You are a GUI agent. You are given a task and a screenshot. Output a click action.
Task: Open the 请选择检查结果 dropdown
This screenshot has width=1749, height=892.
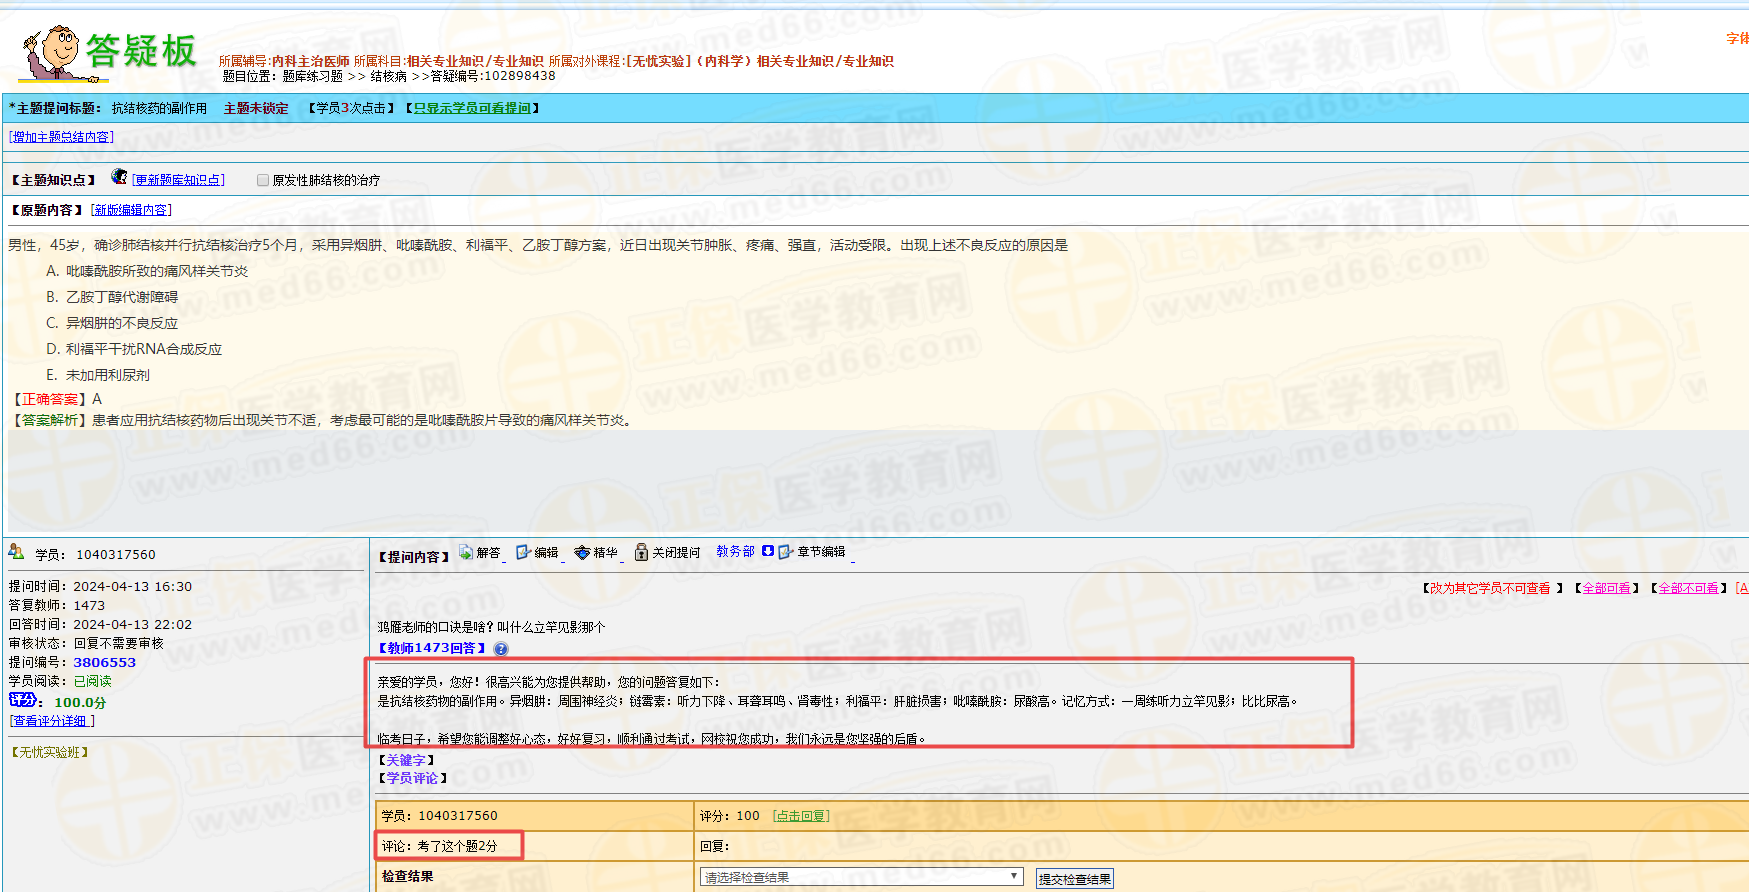tap(861, 877)
